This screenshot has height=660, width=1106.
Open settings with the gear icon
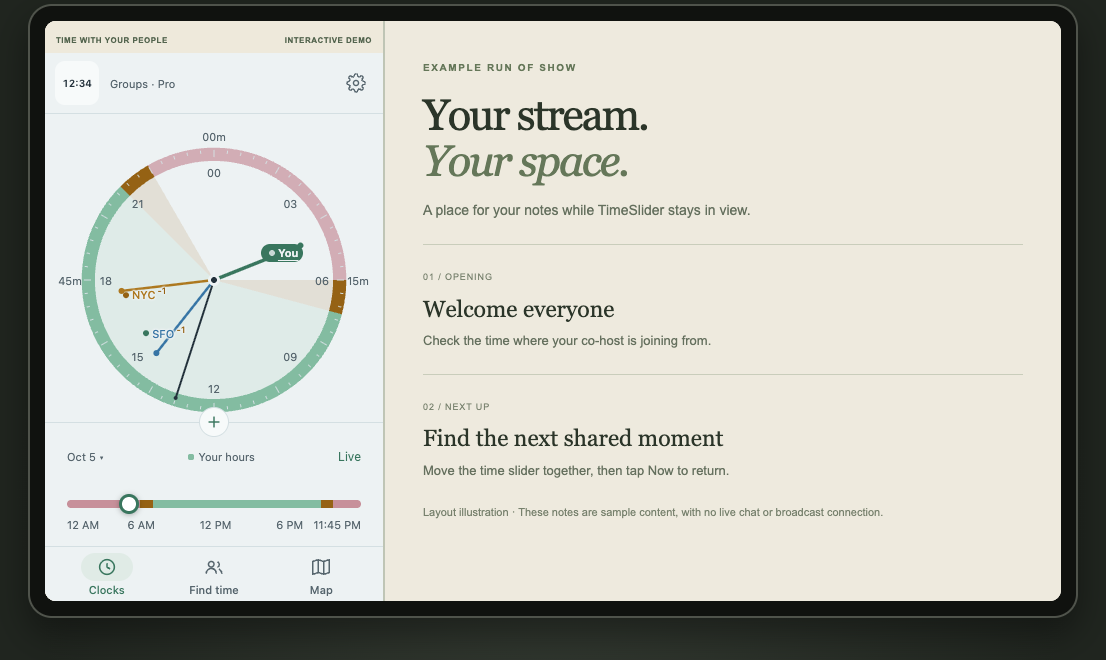(x=356, y=83)
